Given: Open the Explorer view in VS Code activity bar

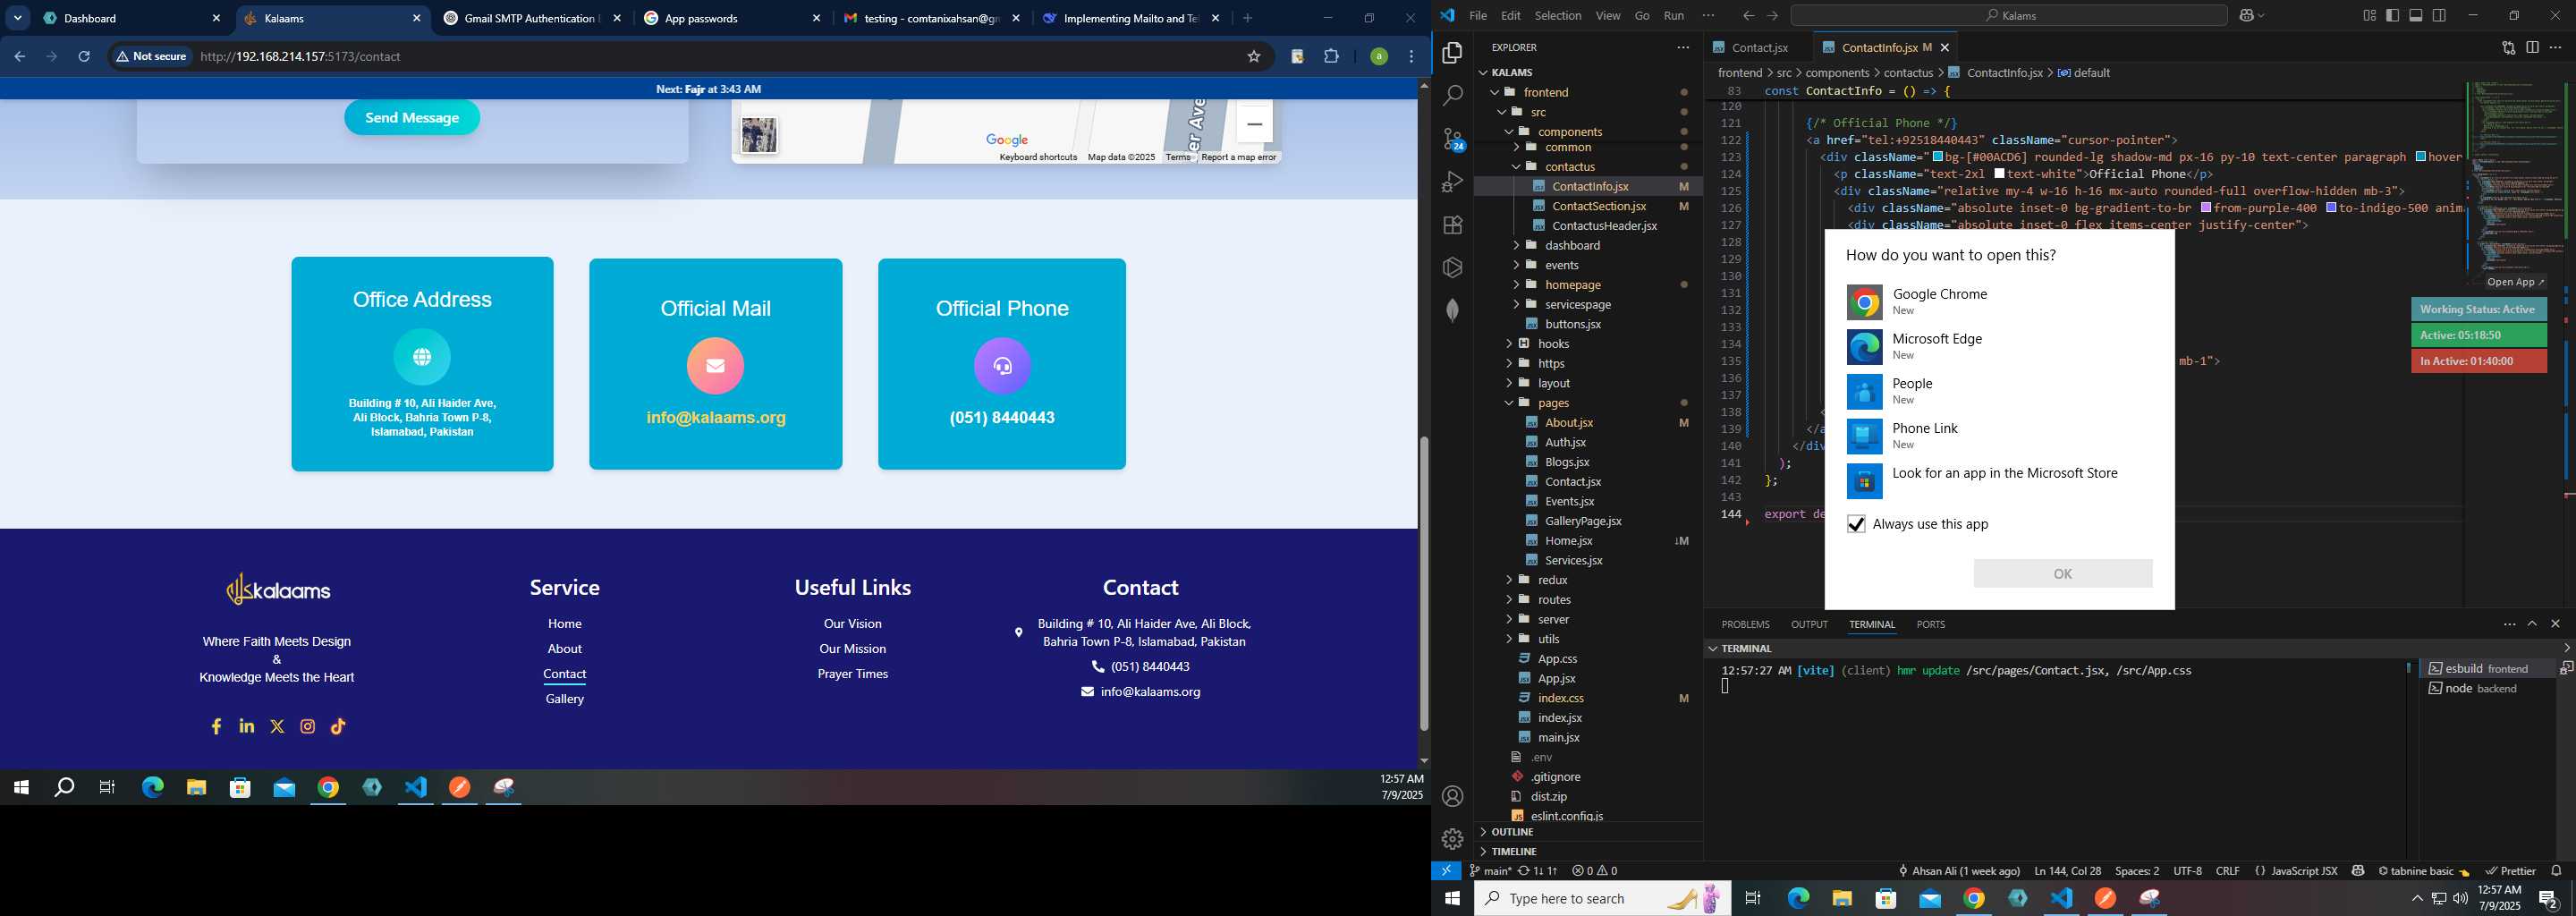Looking at the screenshot, I should [x=1452, y=53].
